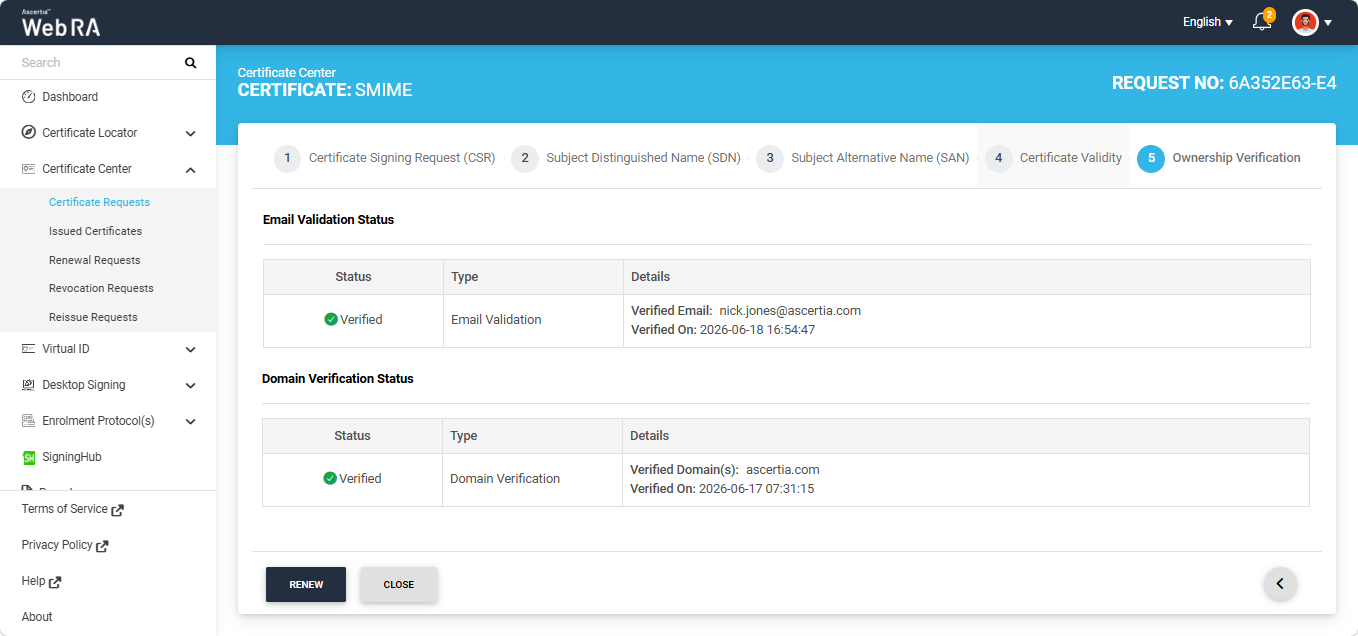Screen dimensions: 1358x636
Task: Open the English language dropdown
Action: (1207, 22)
